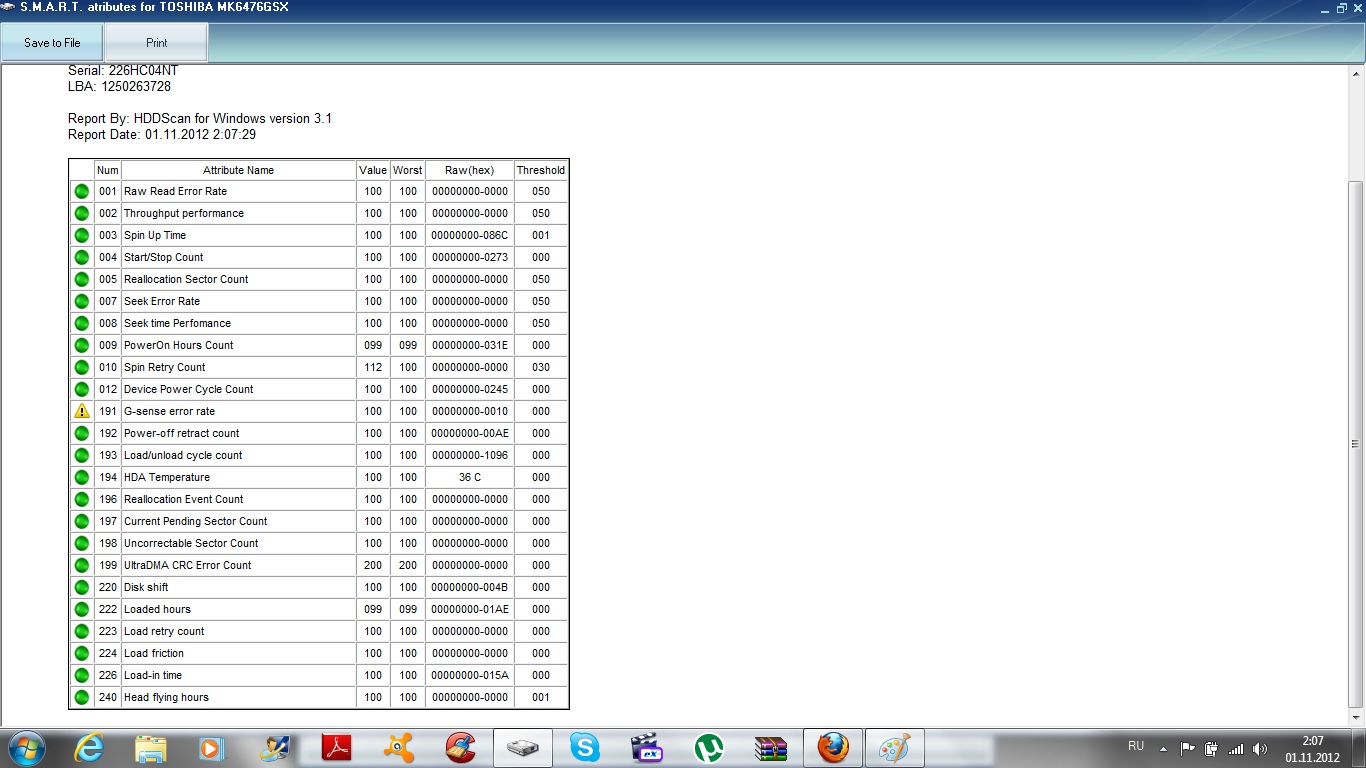The width and height of the screenshot is (1366, 768).
Task: Open CCleaner from taskbar
Action: [x=461, y=748]
